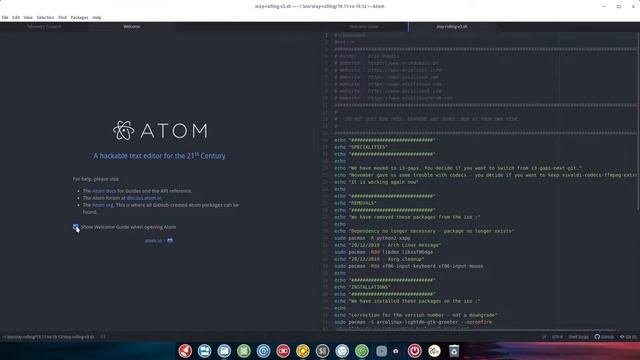Click the small camera screenshot dock icon
The width and height of the screenshot is (640, 360).
pyautogui.click(x=396, y=351)
